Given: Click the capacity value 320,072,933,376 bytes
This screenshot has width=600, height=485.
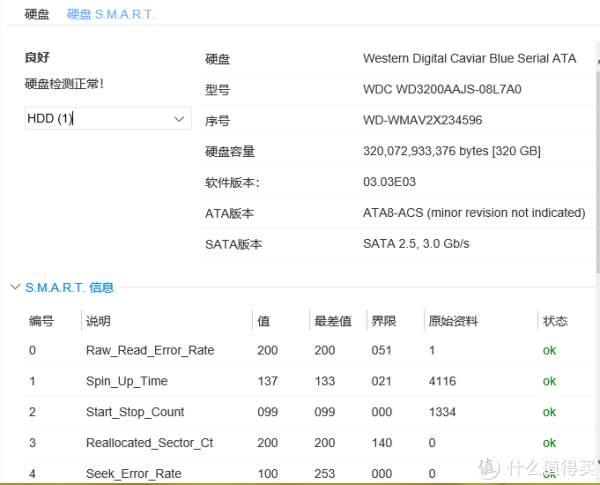Looking at the screenshot, I should click(x=426, y=151).
